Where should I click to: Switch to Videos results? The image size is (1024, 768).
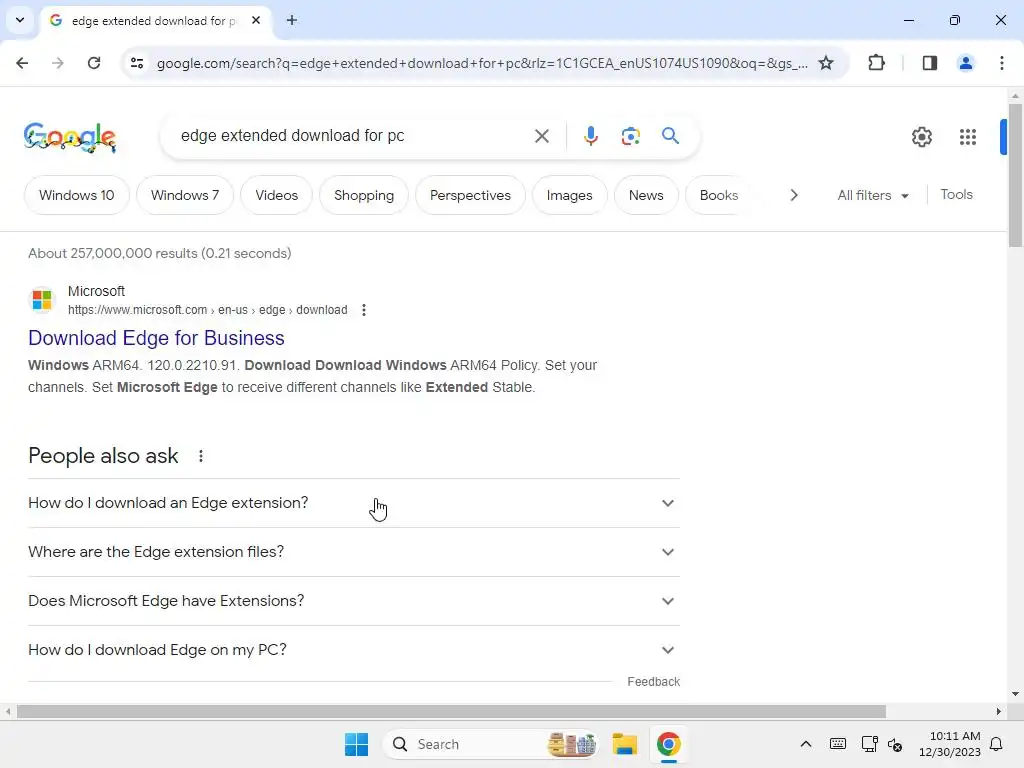(x=276, y=195)
